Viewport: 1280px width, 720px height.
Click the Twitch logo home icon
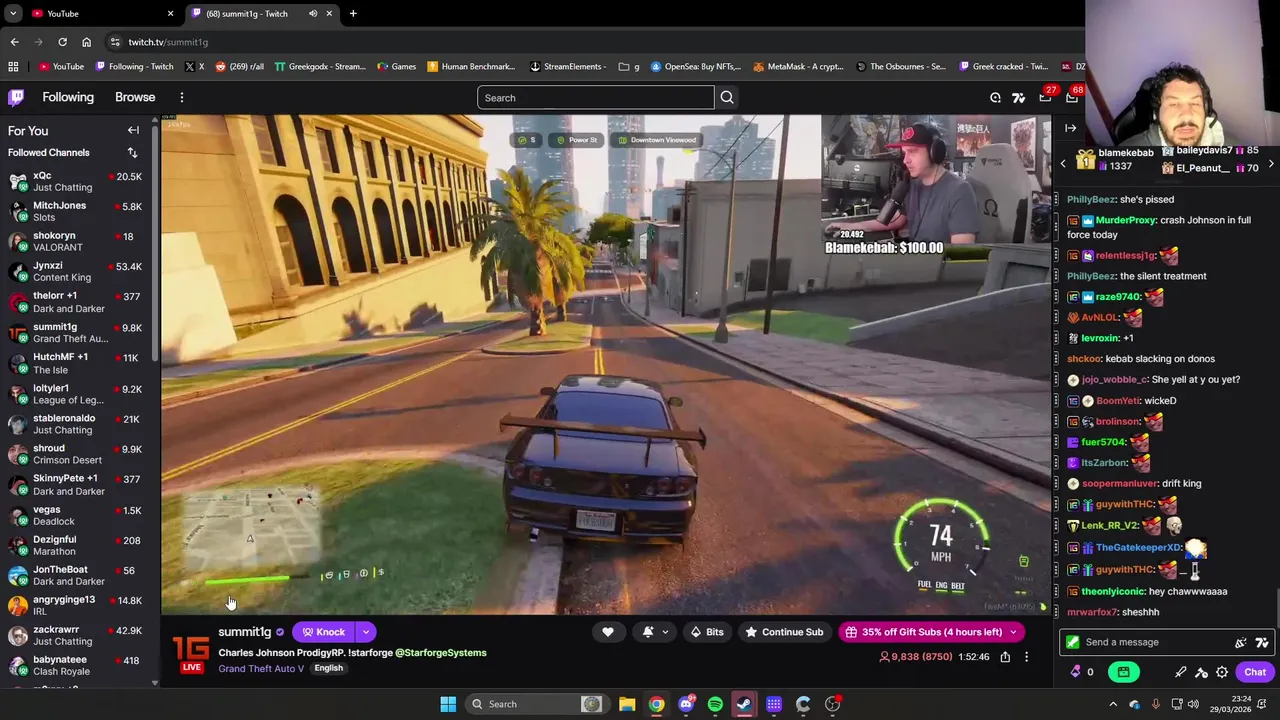coord(16,97)
